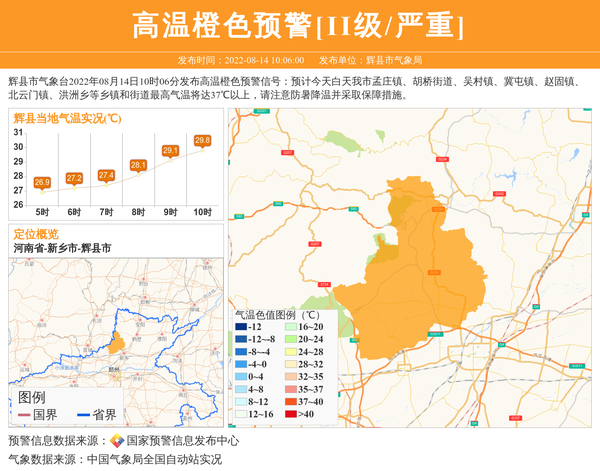The image size is (600, 471).
Task: Click the 河南省-新乡市-辉县市 location text
Action: click(62, 248)
